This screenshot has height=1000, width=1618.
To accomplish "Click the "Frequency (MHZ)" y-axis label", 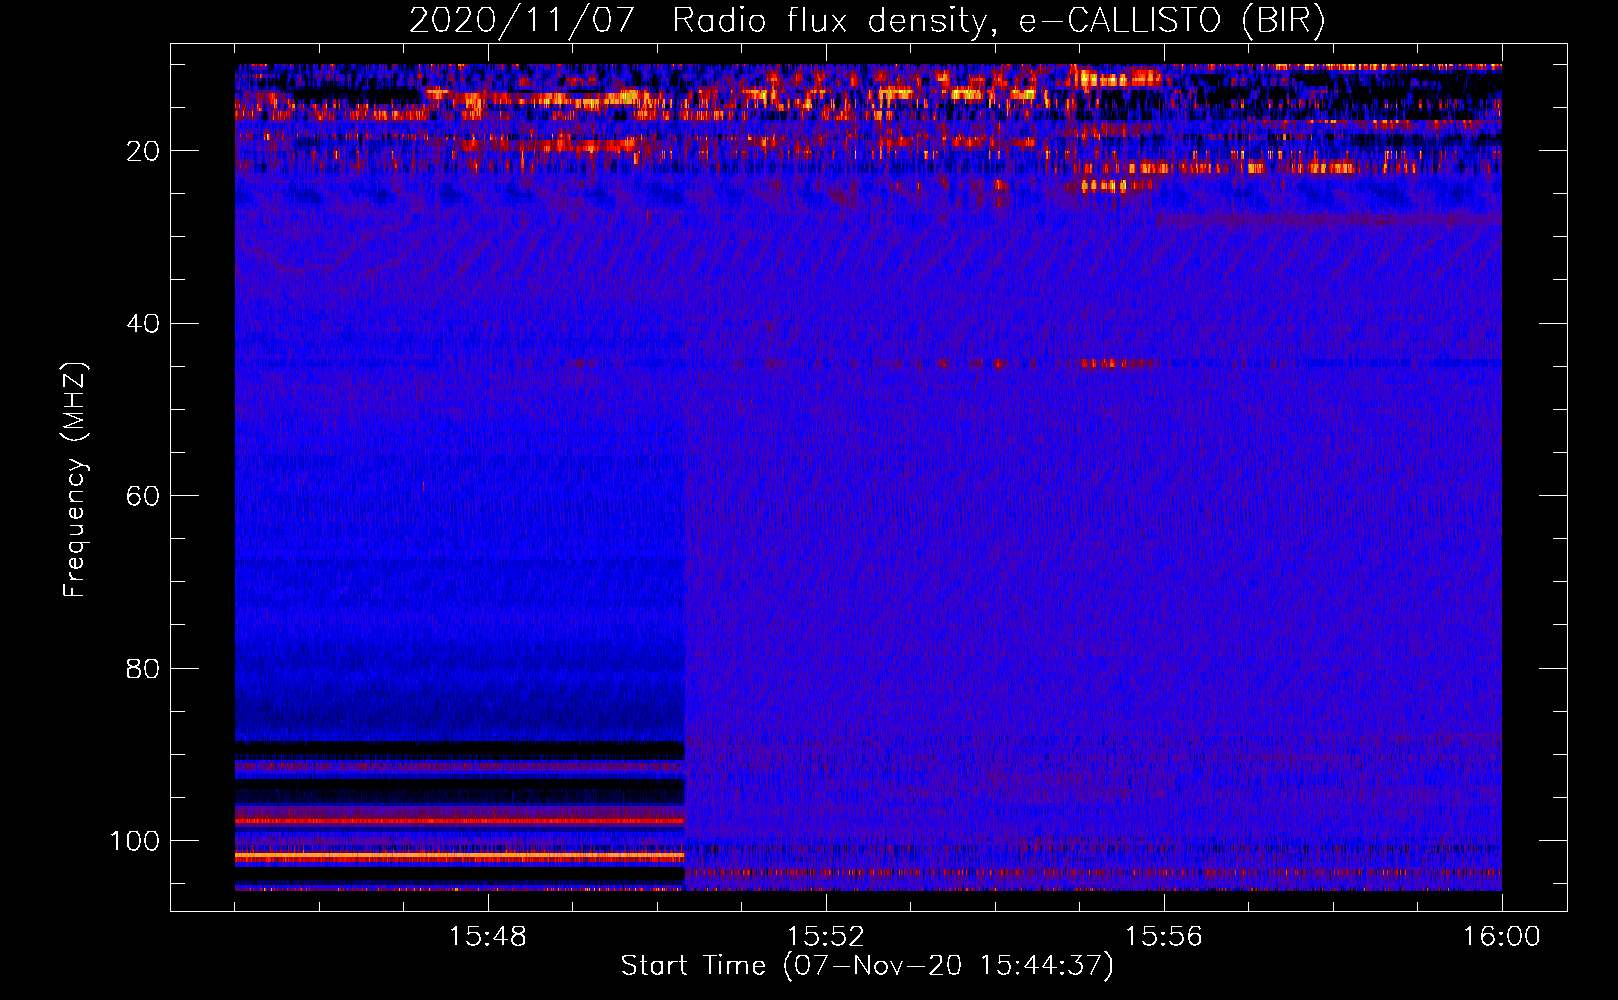I will click(75, 479).
